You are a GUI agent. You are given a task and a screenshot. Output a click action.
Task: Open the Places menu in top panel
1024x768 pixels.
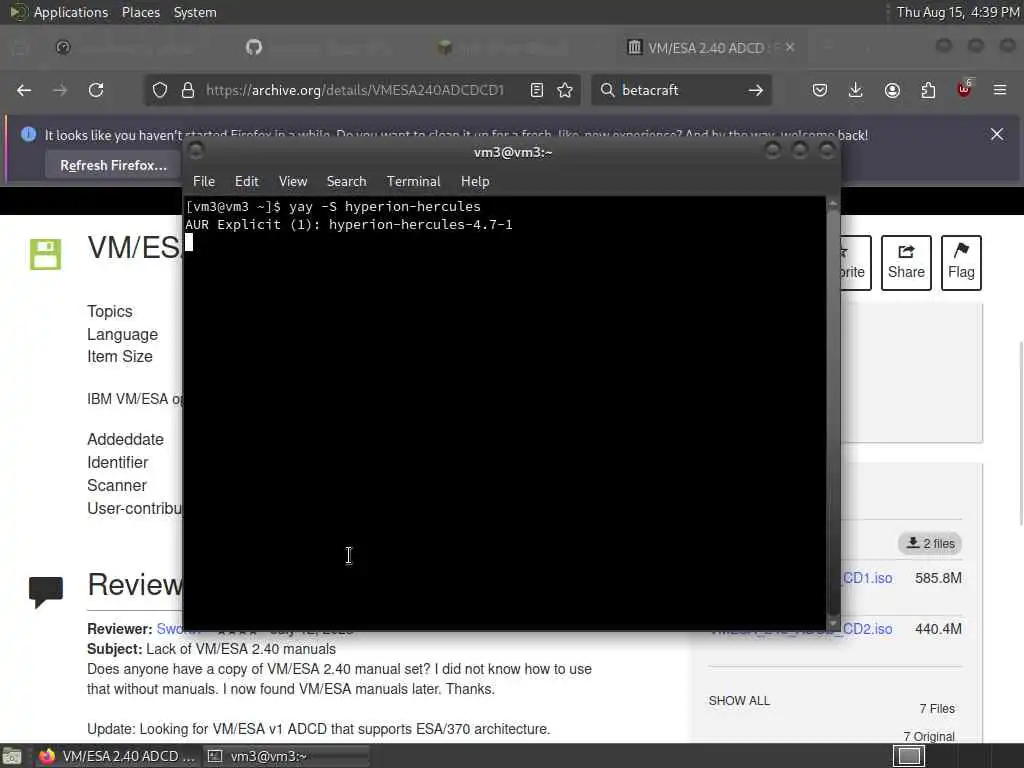pos(140,12)
